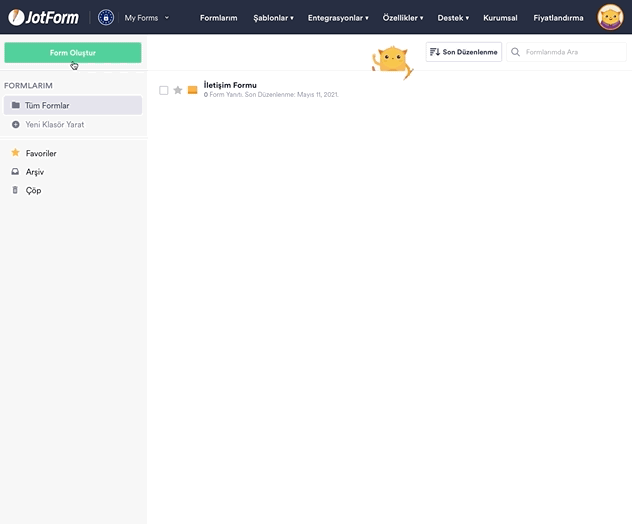Open the user avatar menu

click(610, 17)
